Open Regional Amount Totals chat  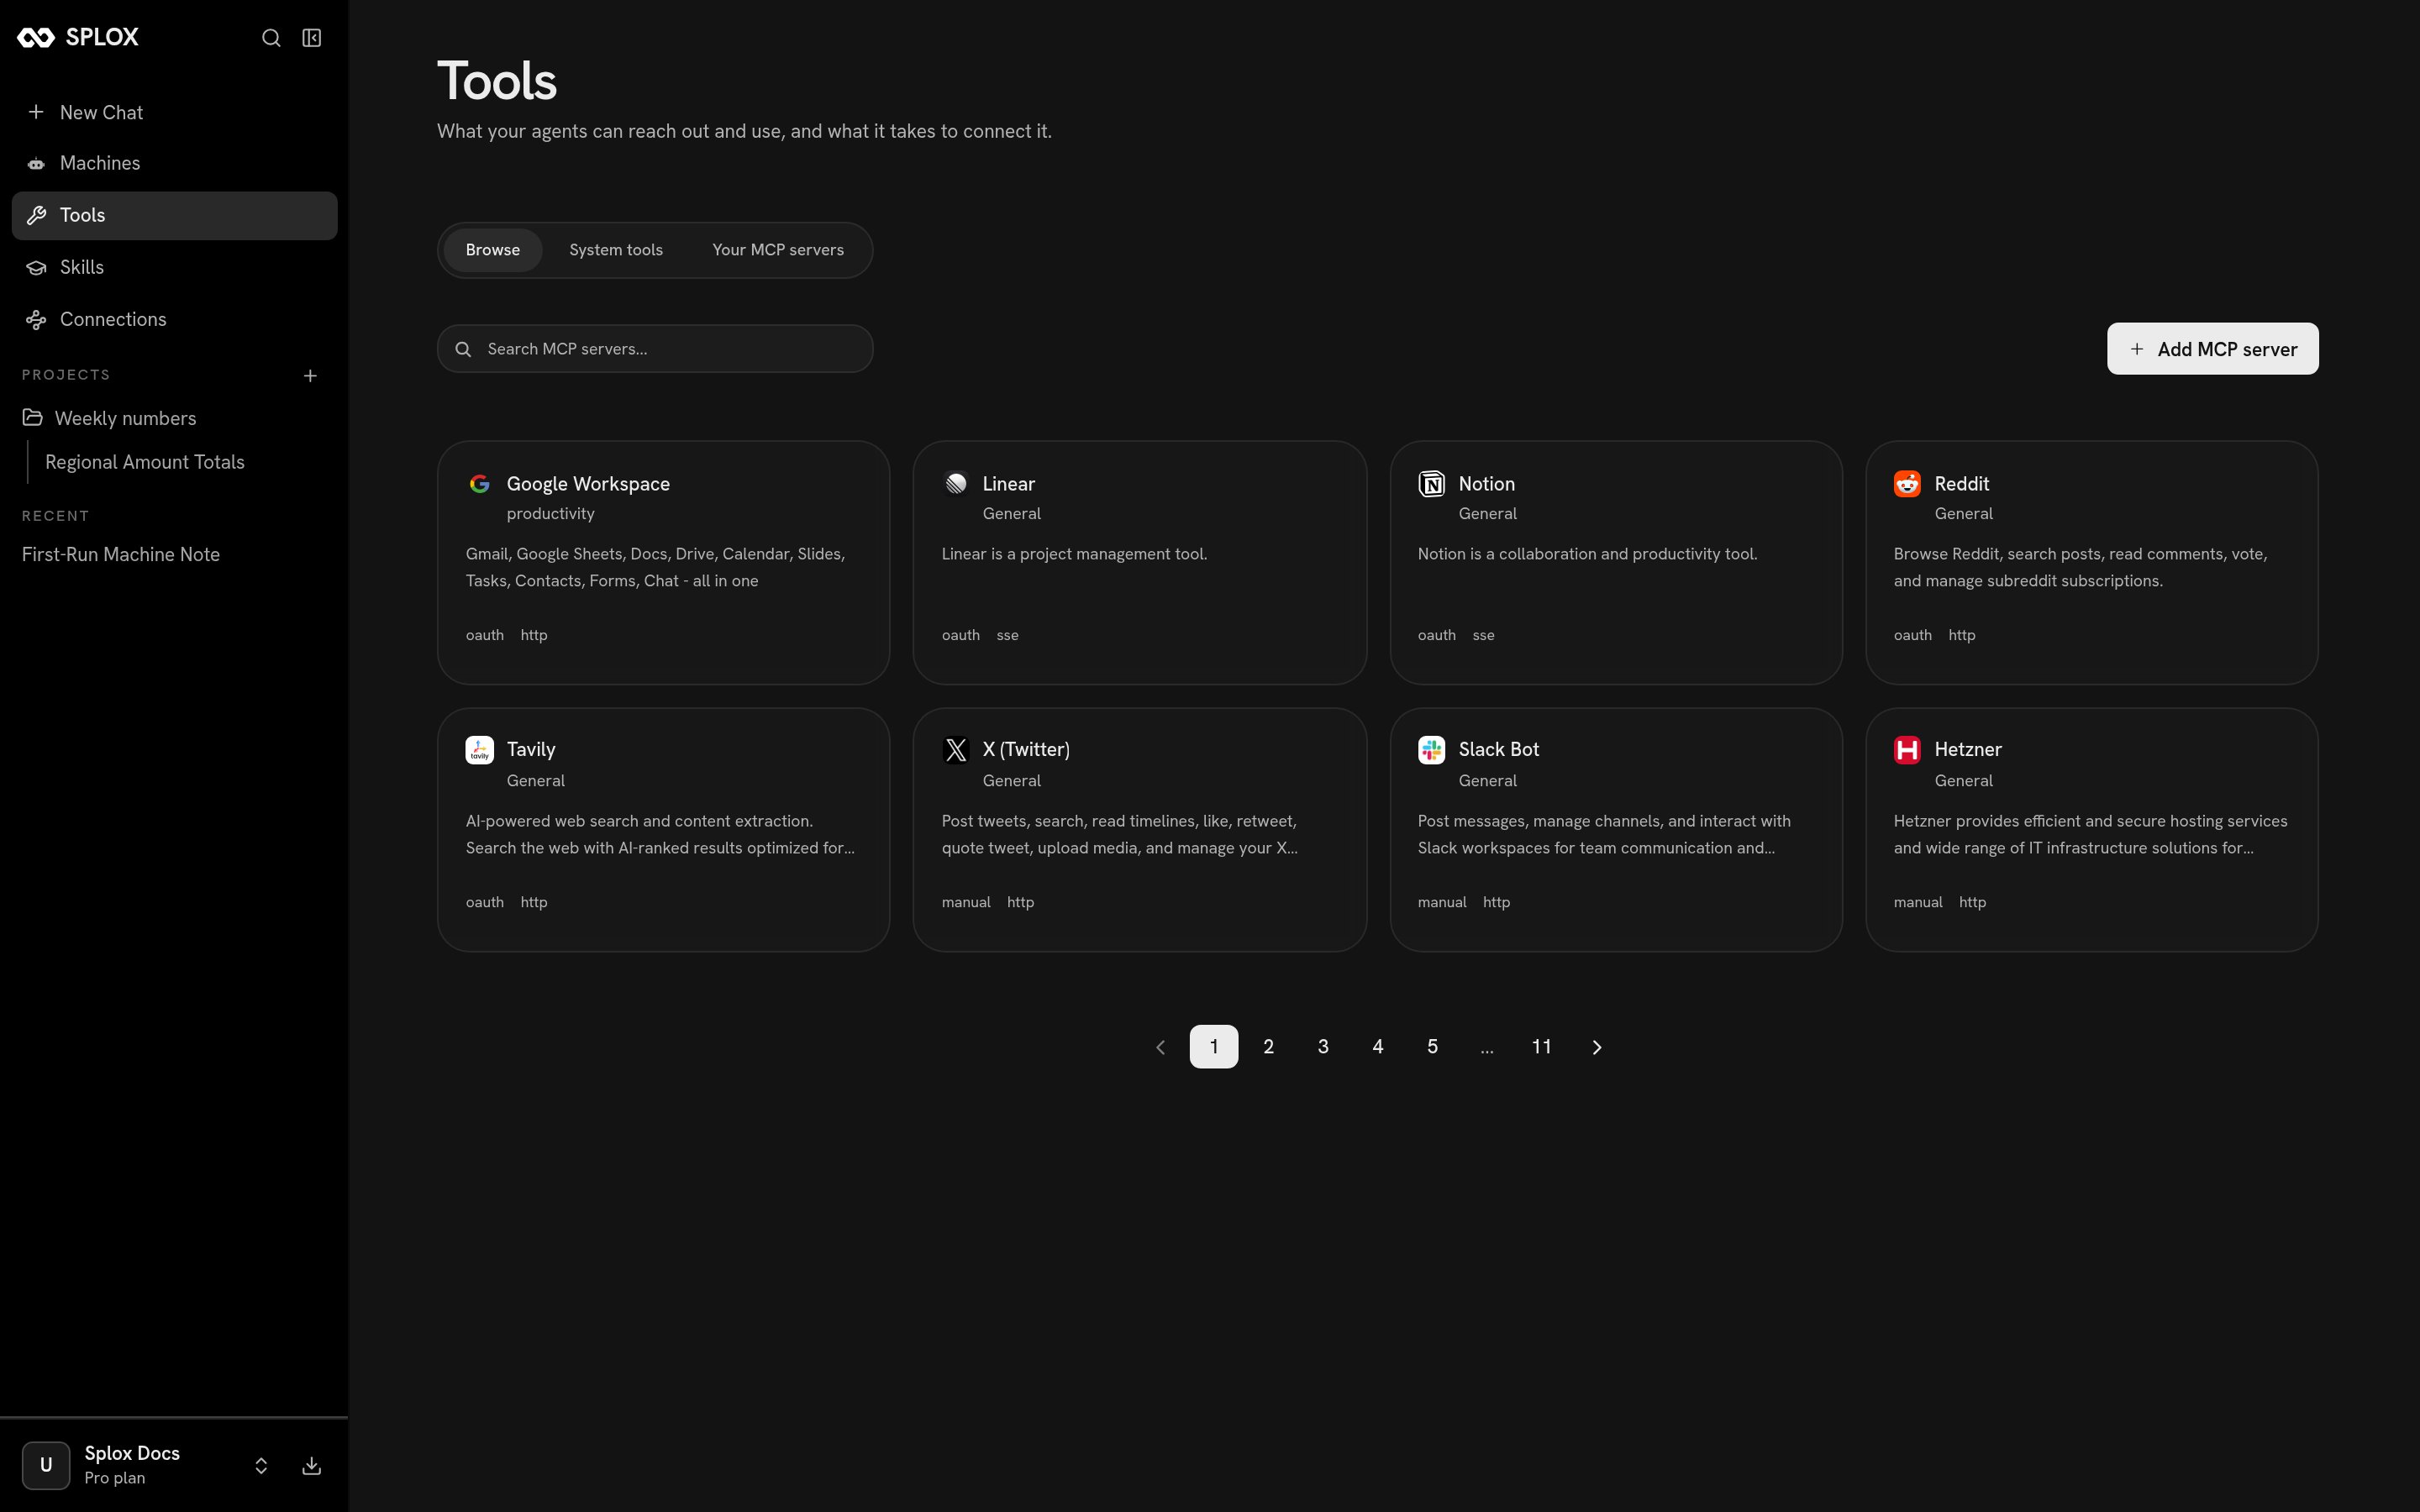[x=145, y=462]
